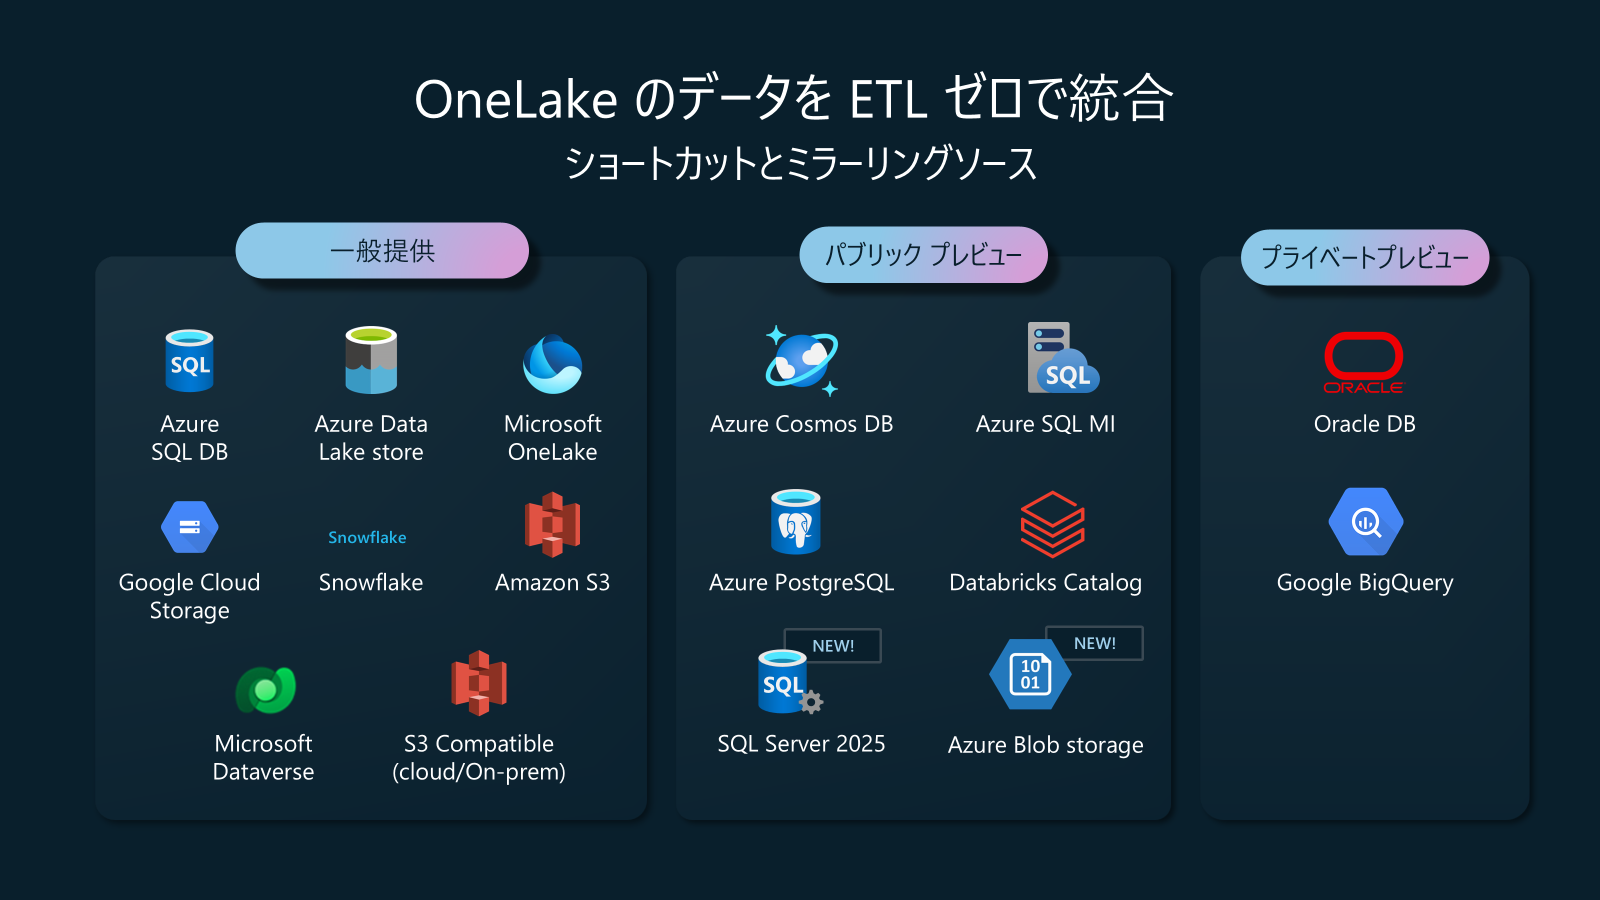Screen dimensions: 1600x900
Task: Select the Google BigQuery magnifier icon
Action: (1366, 521)
